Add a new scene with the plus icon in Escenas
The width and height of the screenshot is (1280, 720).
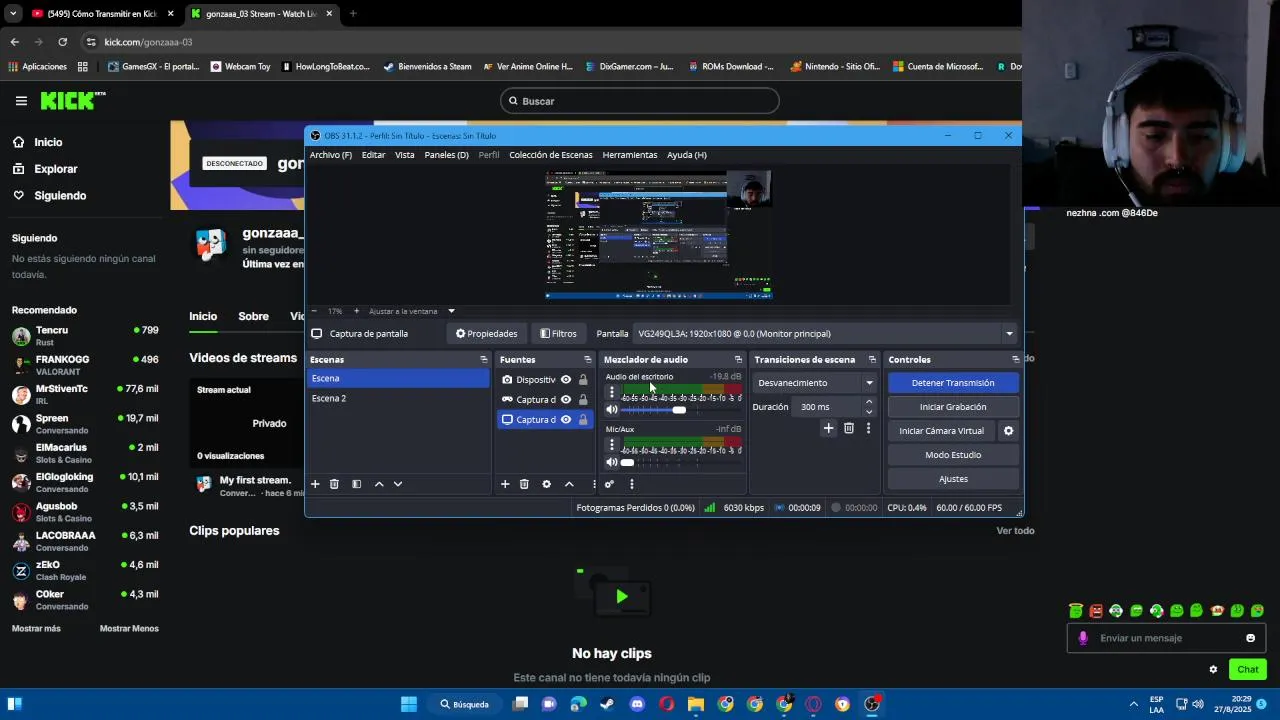point(315,484)
